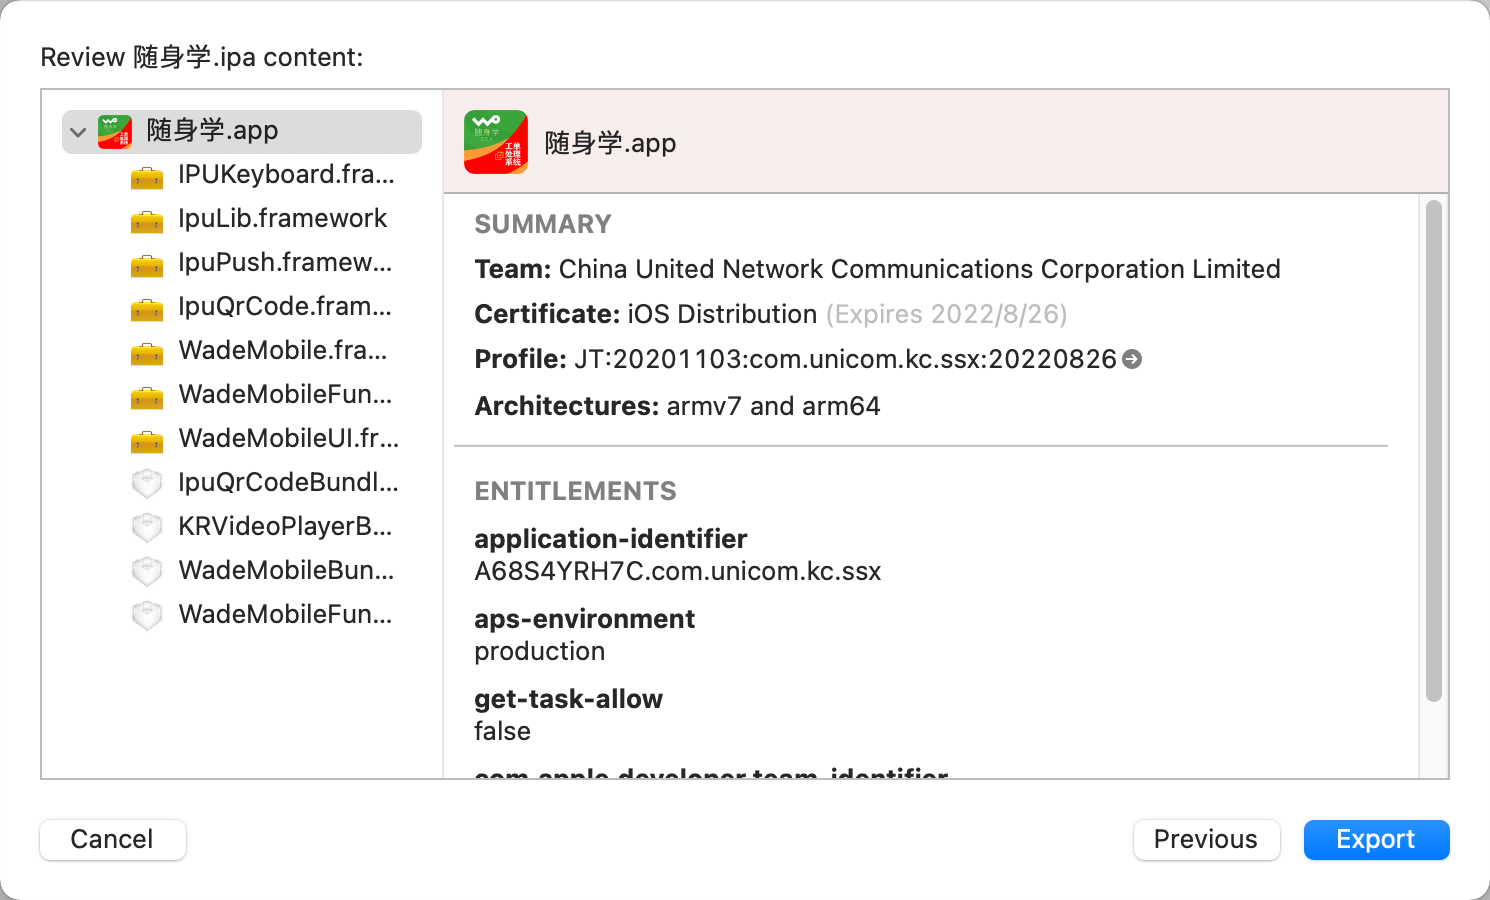This screenshot has height=900, width=1490.
Task: Click the Profile JT:20201103:com.unicom.kc.ssx:20220826 text
Action: 795,359
